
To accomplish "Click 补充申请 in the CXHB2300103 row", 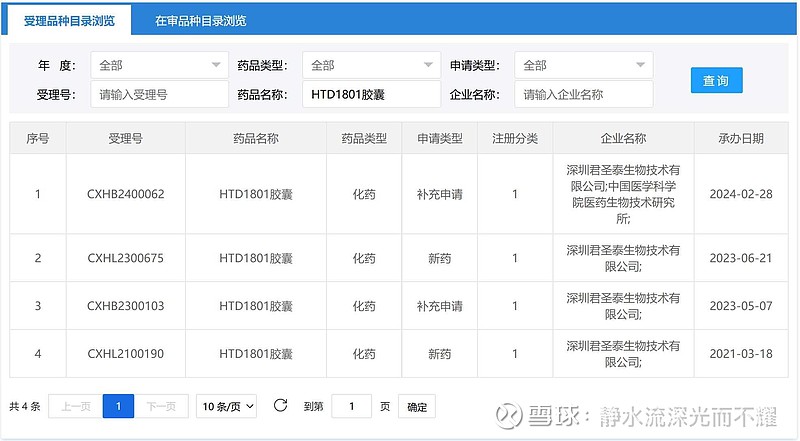I will pos(440,306).
